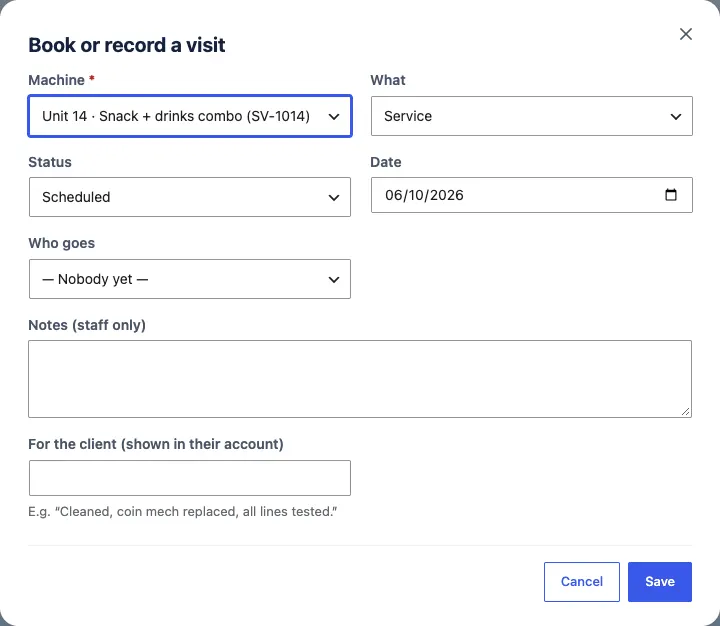Cancel the visit booking
The height and width of the screenshot is (626, 720).
click(582, 581)
